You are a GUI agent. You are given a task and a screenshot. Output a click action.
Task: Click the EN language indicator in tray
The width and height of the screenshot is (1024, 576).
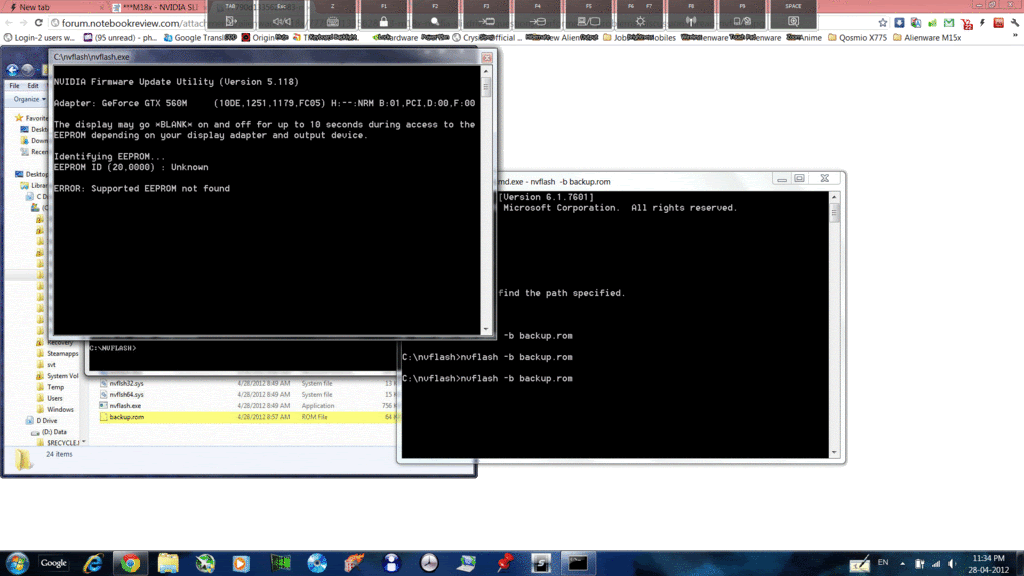coord(883,562)
